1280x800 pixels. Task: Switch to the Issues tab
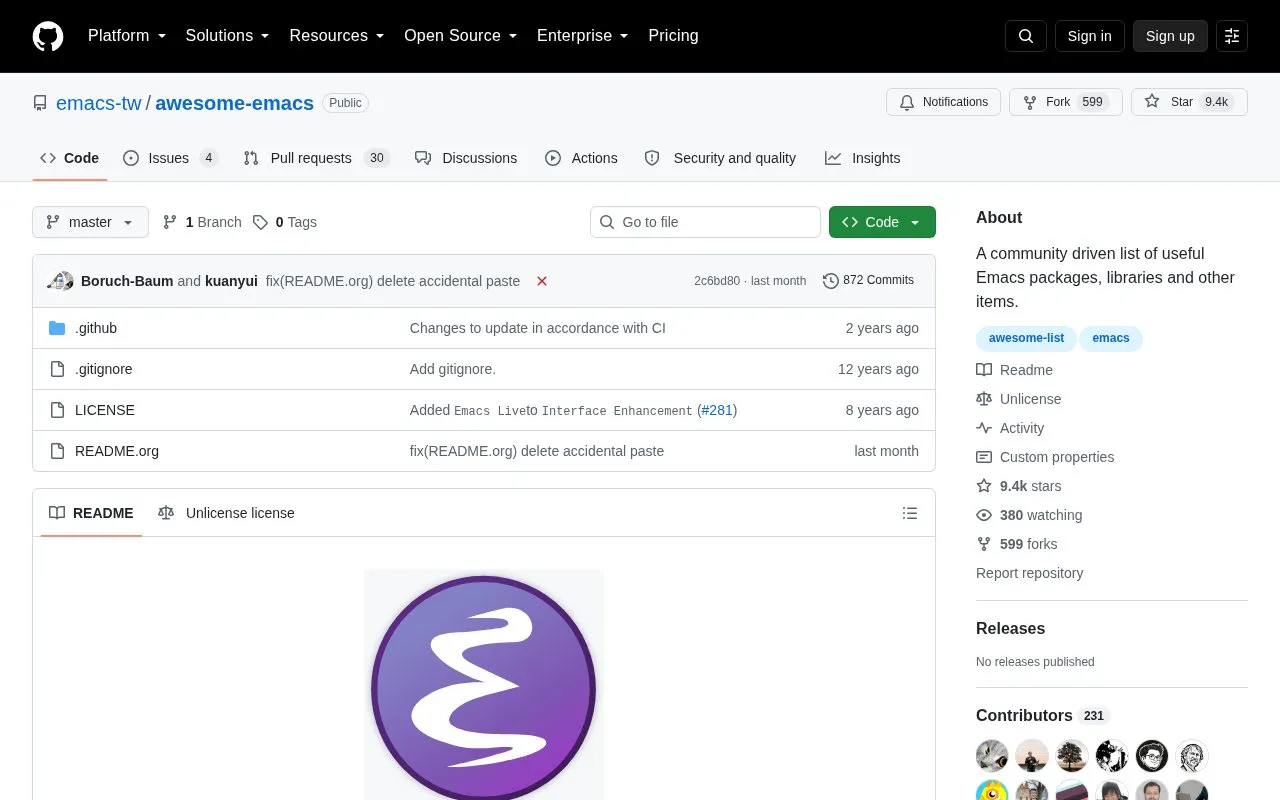[x=170, y=158]
